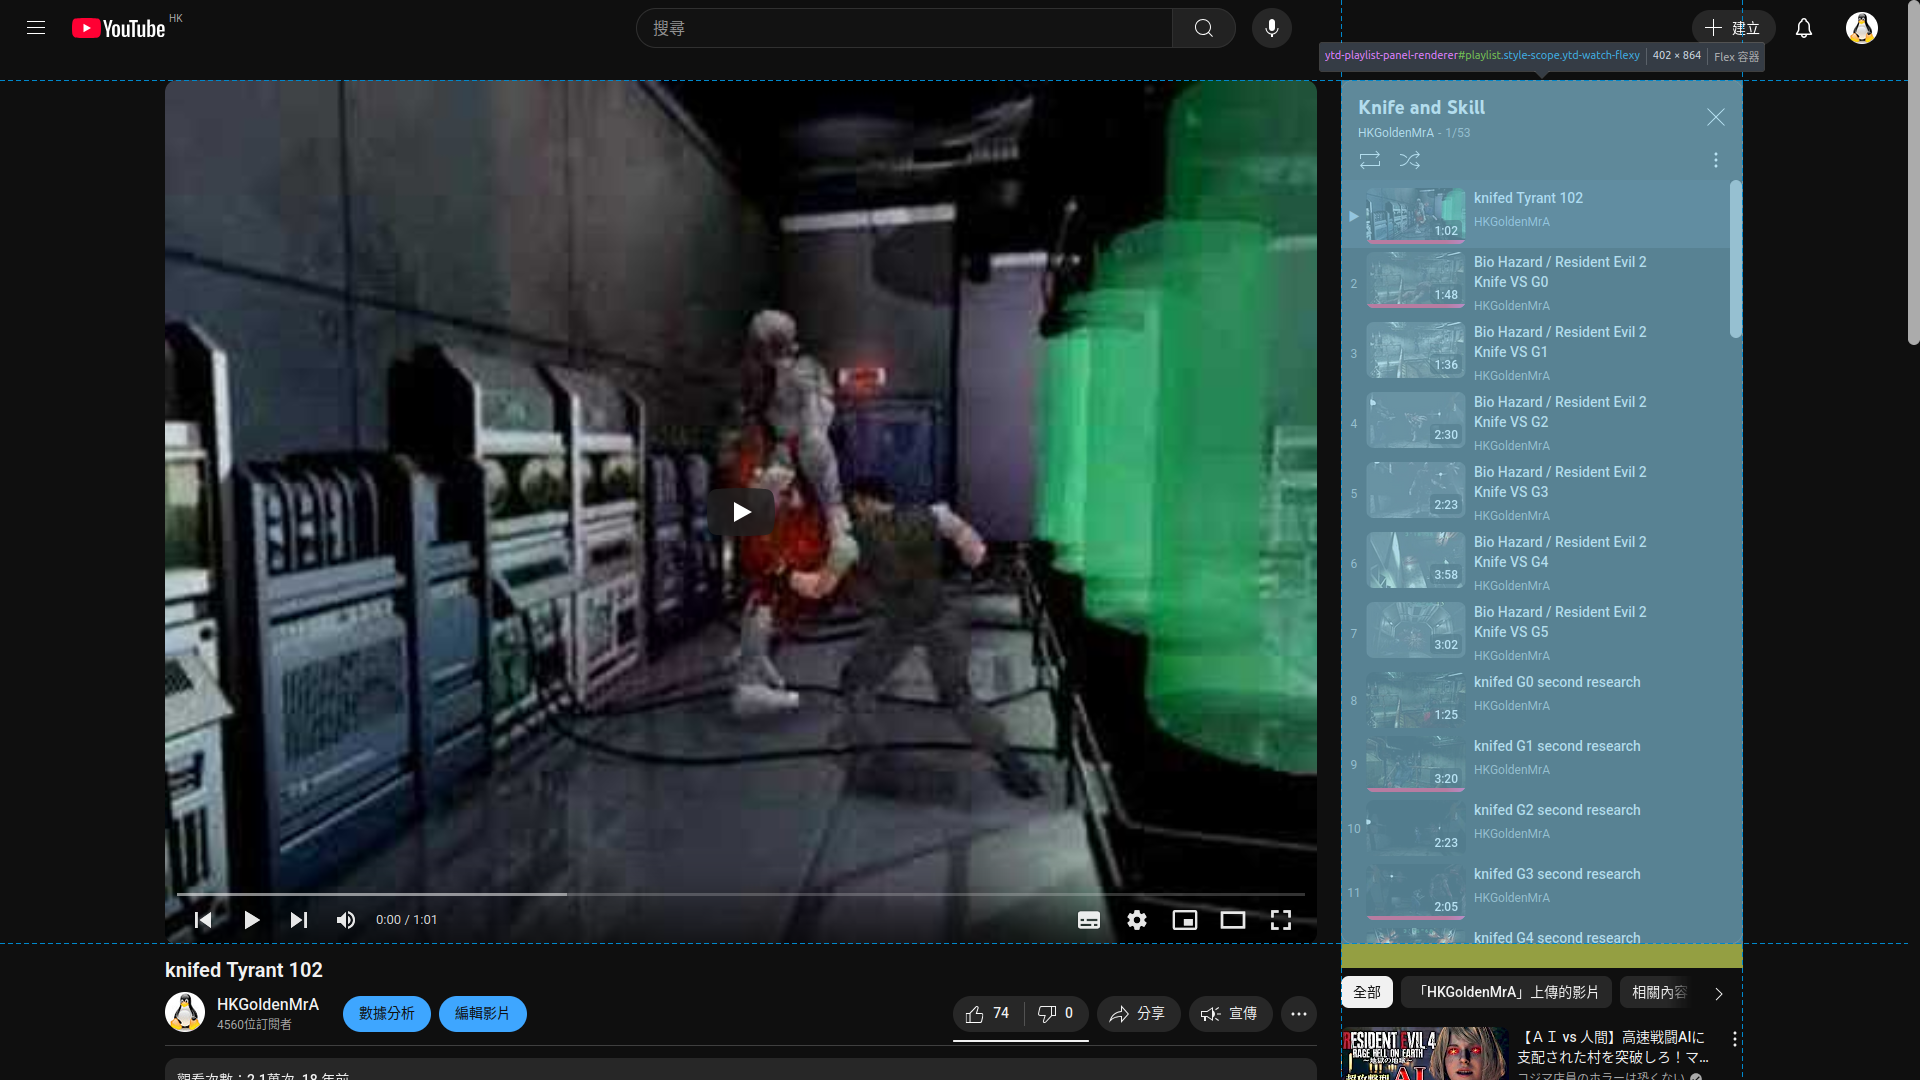
Task: Click HKGoldenMrA under Knife and Skill title
Action: (x=1396, y=133)
